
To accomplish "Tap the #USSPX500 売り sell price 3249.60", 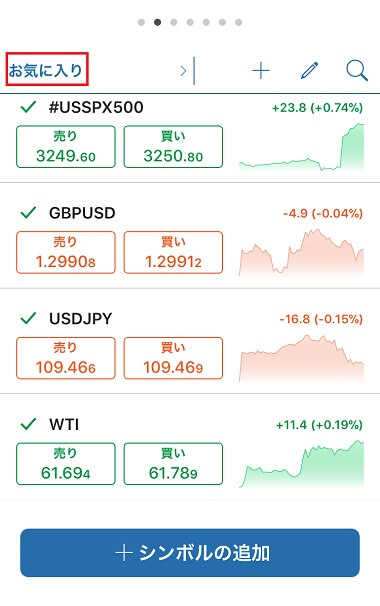I will pyautogui.click(x=66, y=147).
